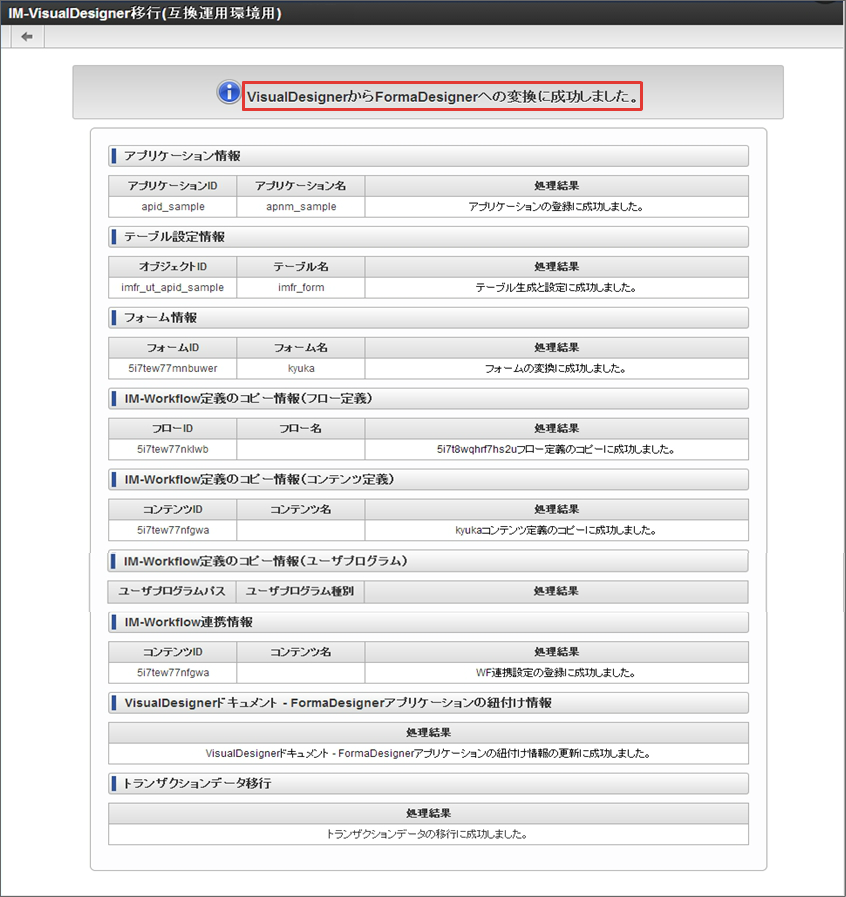The height and width of the screenshot is (897, 846).
Task: Go back using the left arrow icon
Action: 26,37
